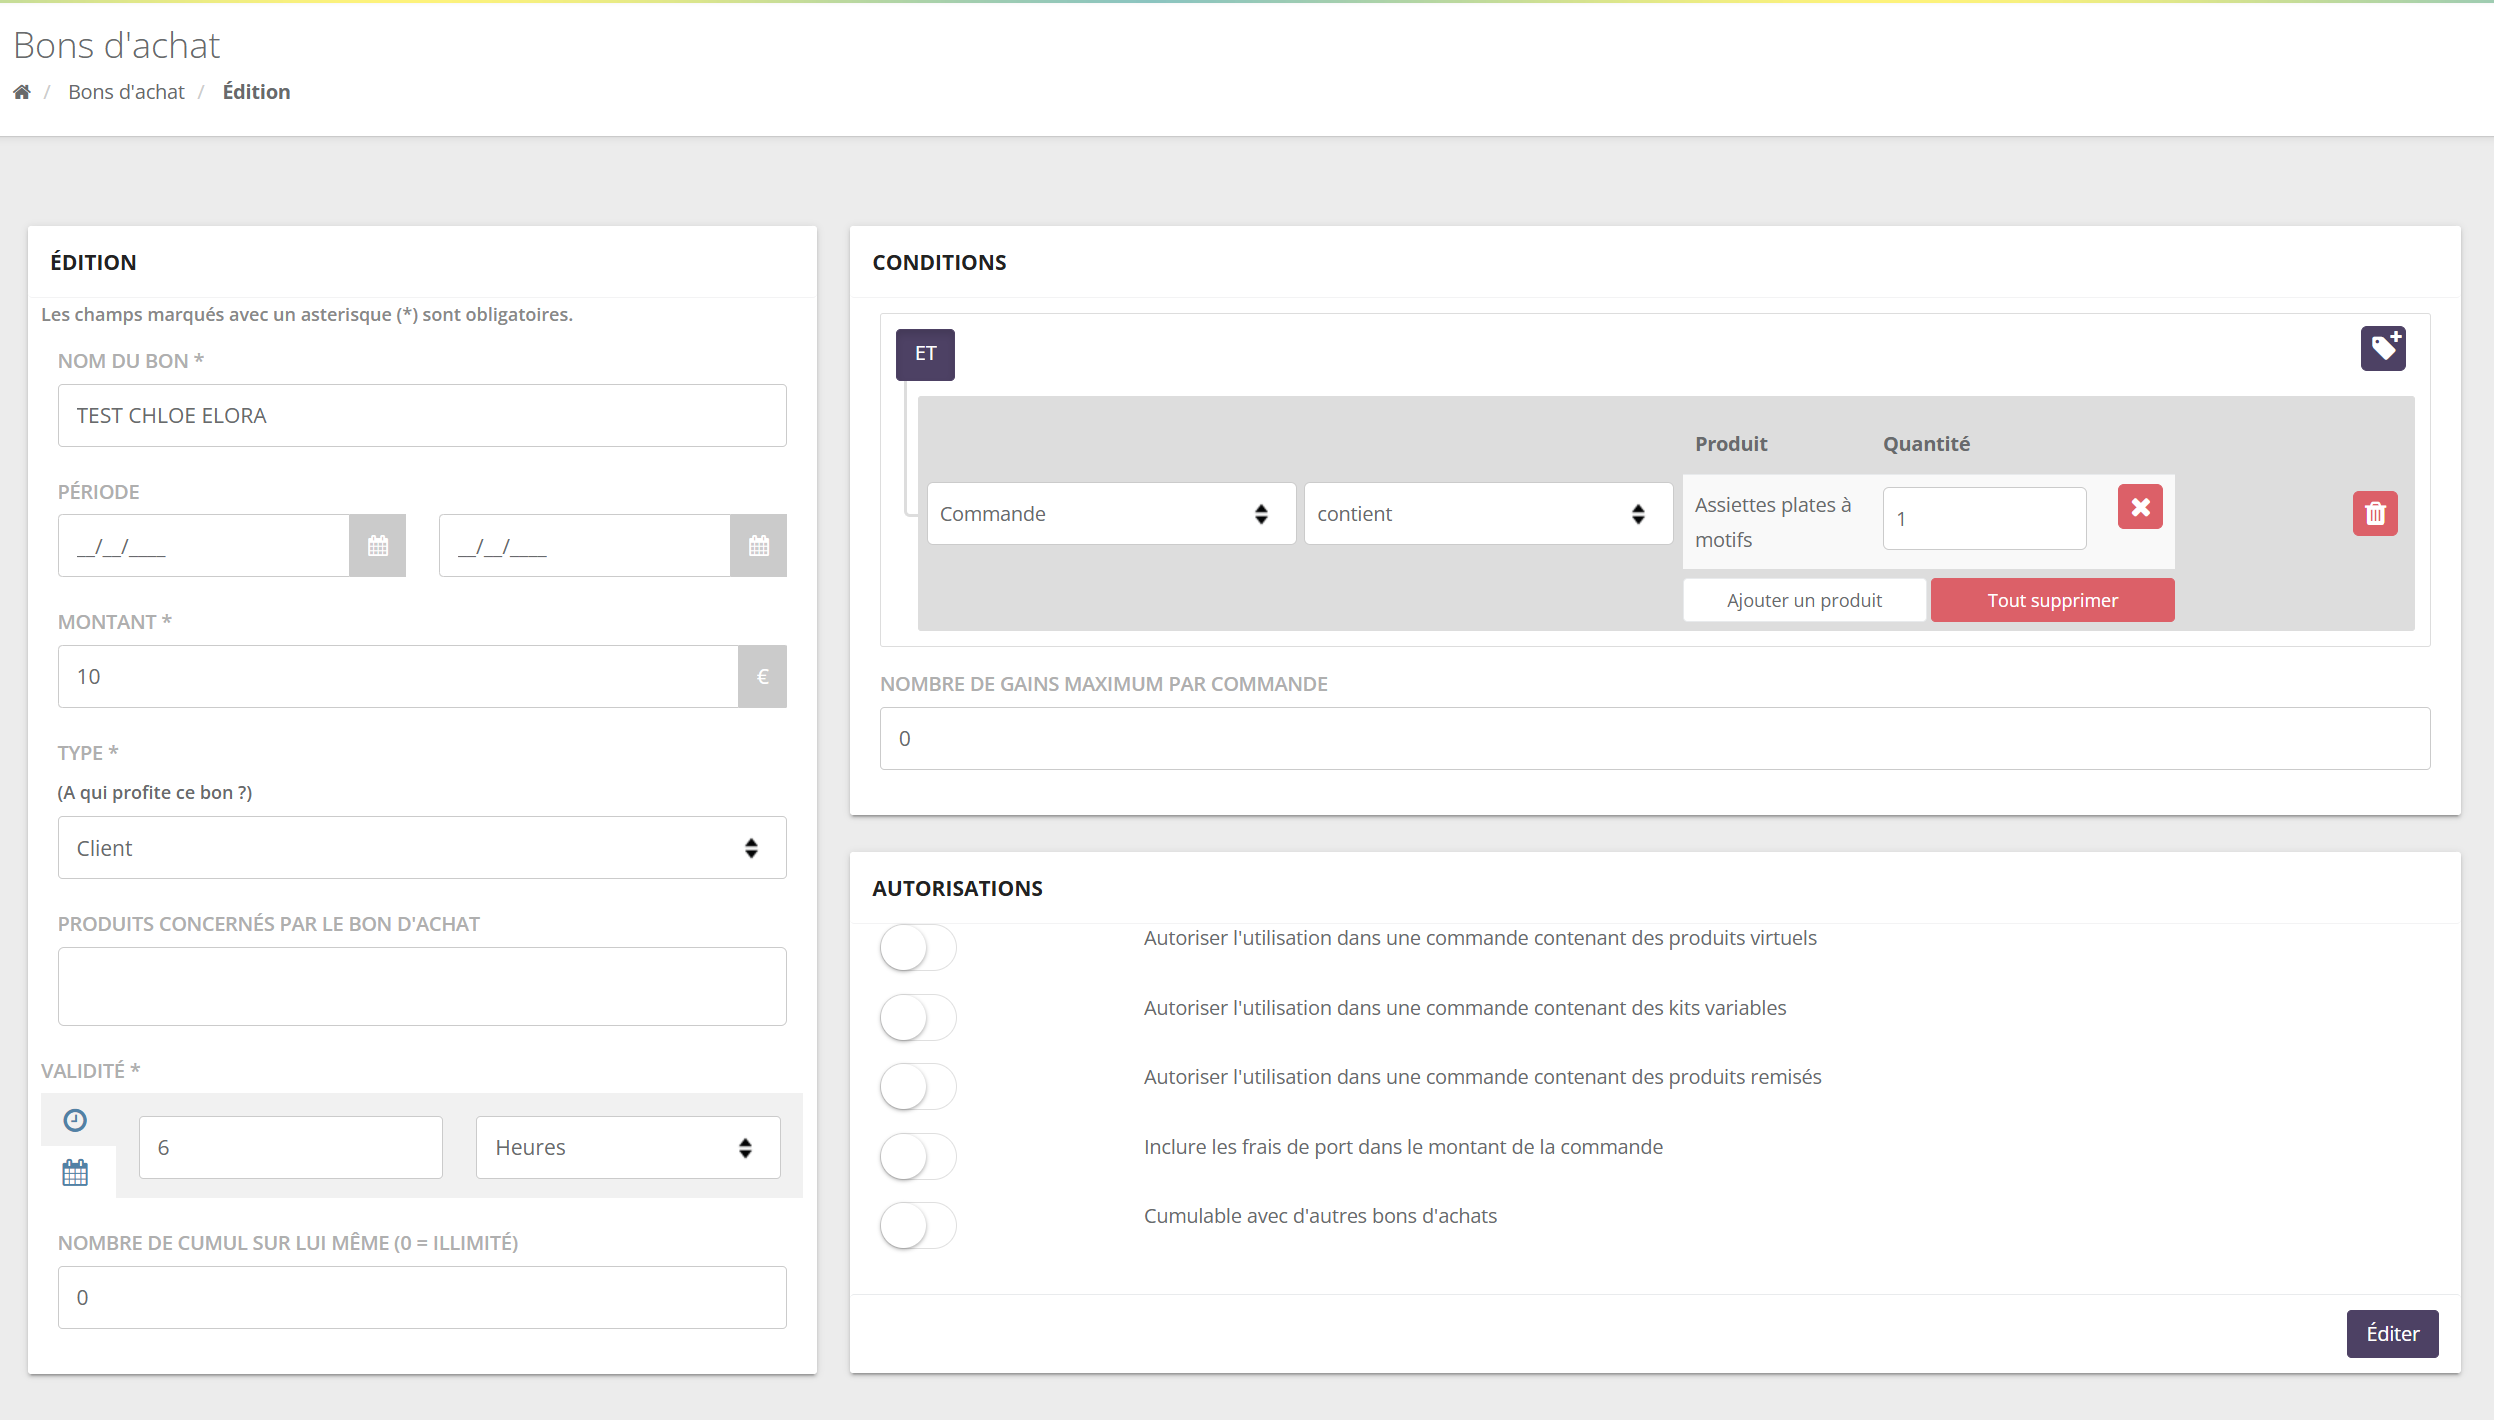Go to home via house icon
The height and width of the screenshot is (1420, 2494).
click(x=22, y=92)
